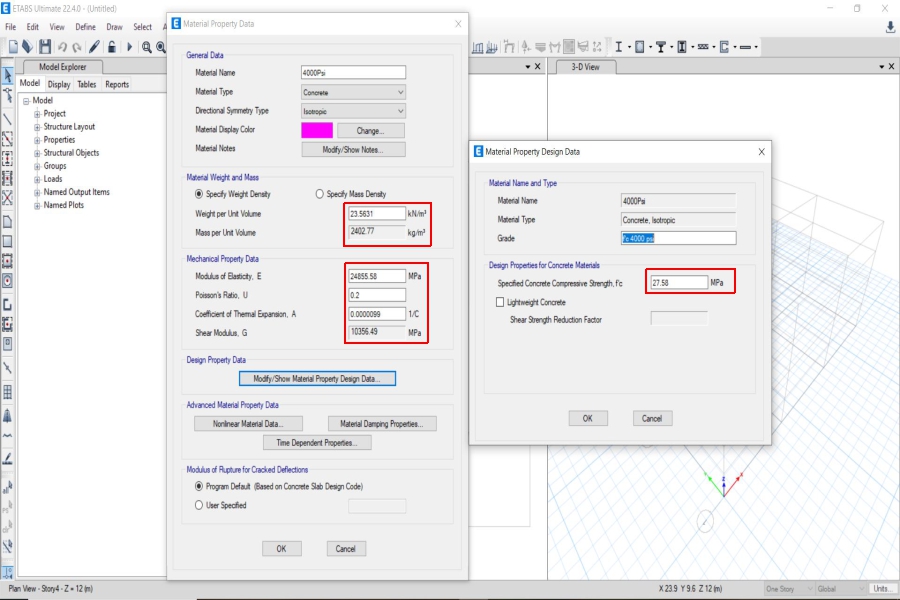Click Cancel in Material Property Design Data dialog
The image size is (900, 600).
[652, 419]
